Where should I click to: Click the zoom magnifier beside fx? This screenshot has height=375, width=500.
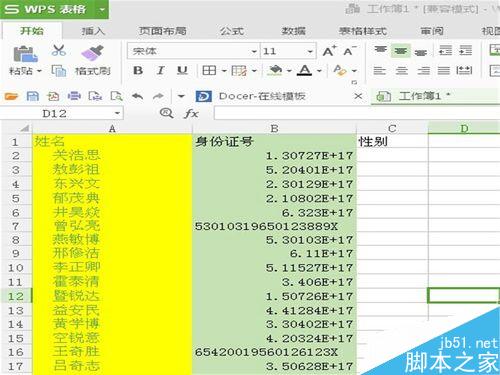click(166, 113)
